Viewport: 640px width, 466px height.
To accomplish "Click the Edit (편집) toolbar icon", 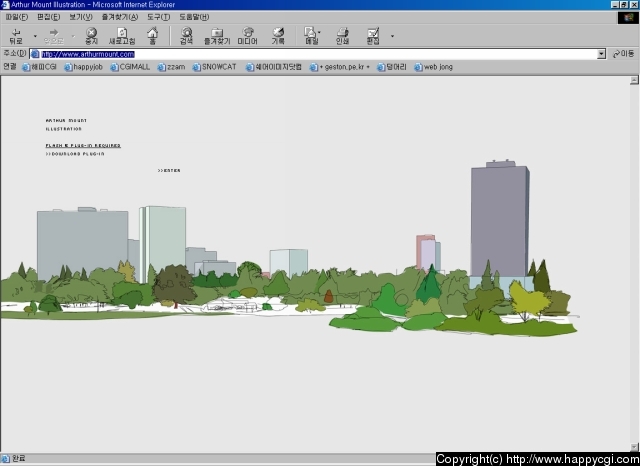I will click(x=373, y=36).
